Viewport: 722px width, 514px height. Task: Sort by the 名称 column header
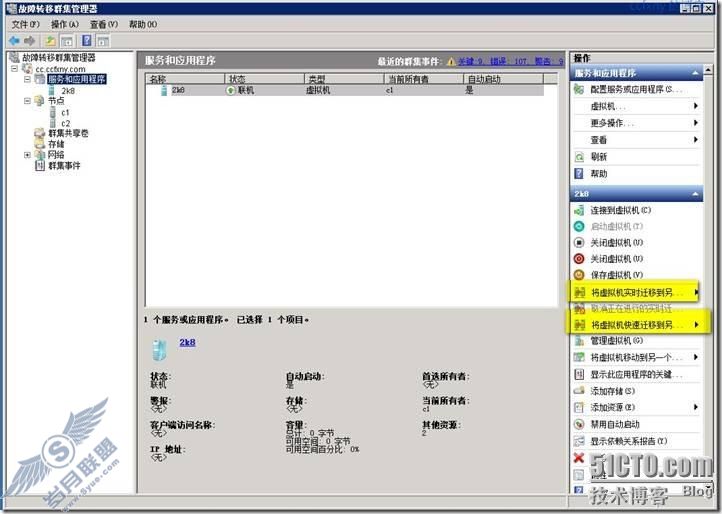click(x=185, y=79)
